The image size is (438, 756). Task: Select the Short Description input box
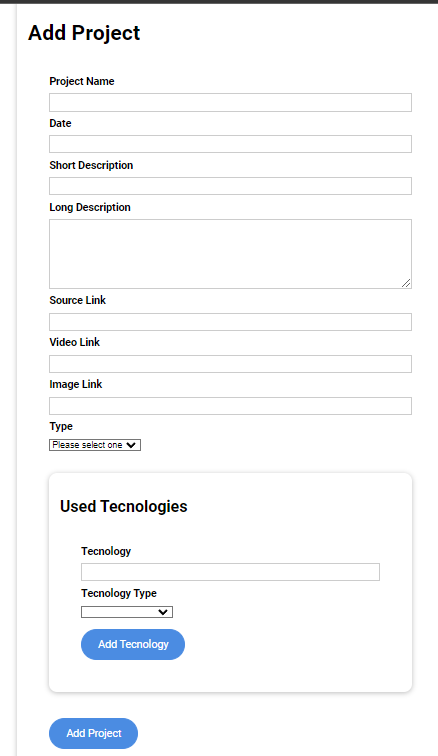point(230,186)
